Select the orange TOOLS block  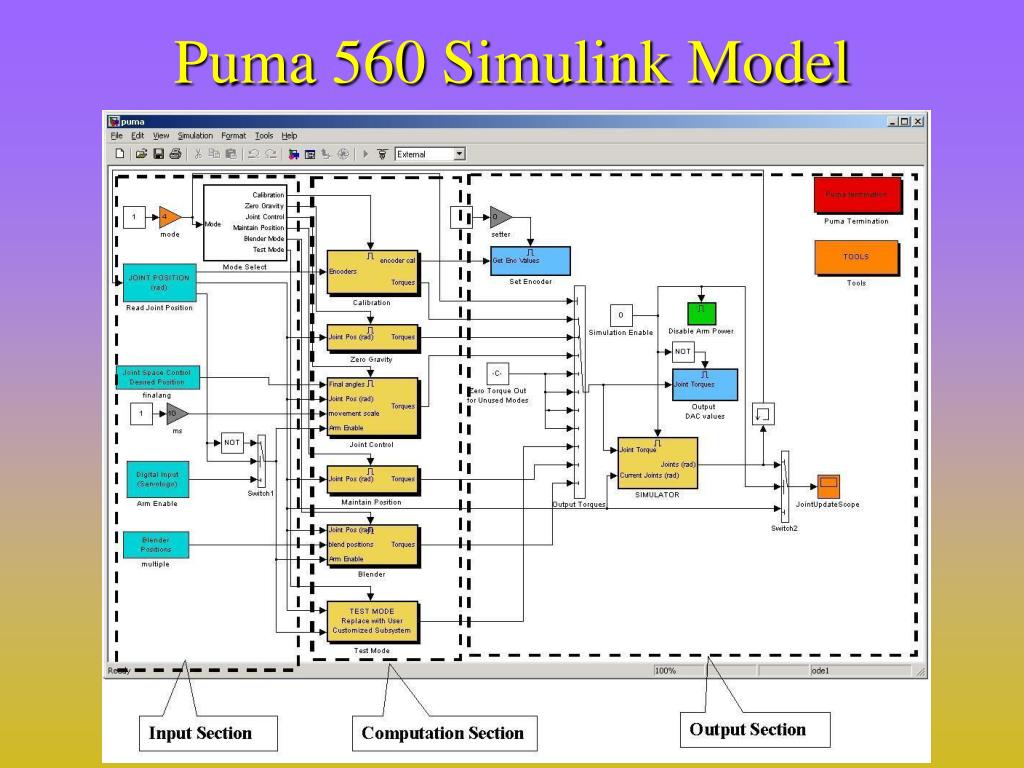pos(856,257)
